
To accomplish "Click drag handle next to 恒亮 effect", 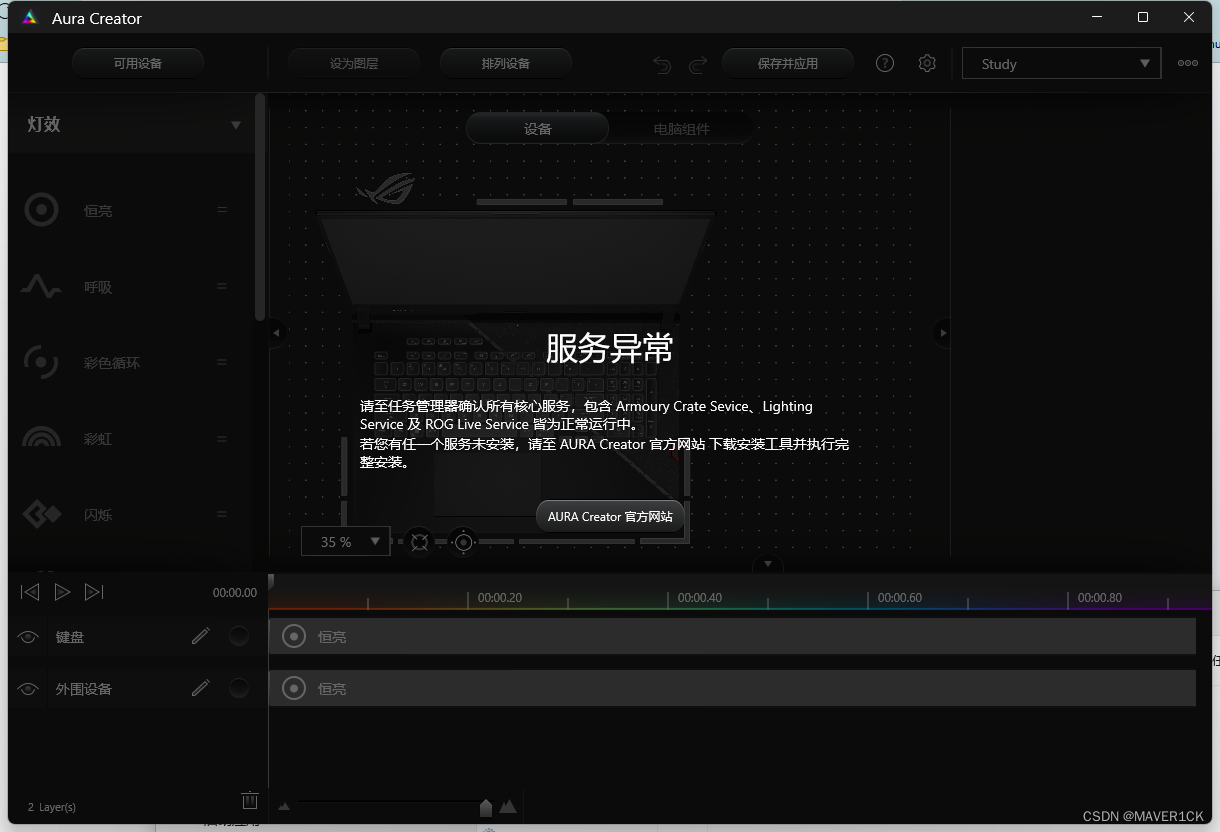I will point(222,210).
